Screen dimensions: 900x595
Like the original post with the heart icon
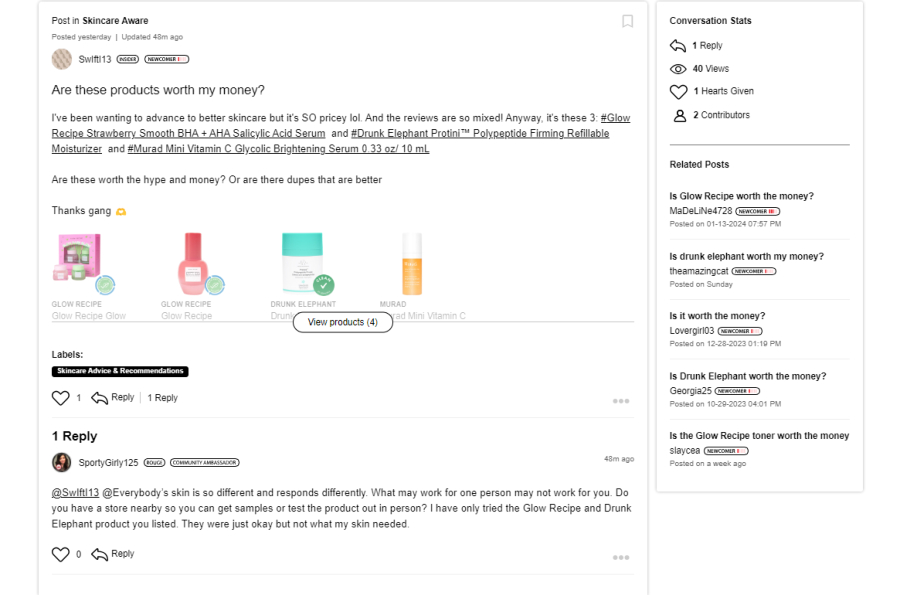click(61, 398)
